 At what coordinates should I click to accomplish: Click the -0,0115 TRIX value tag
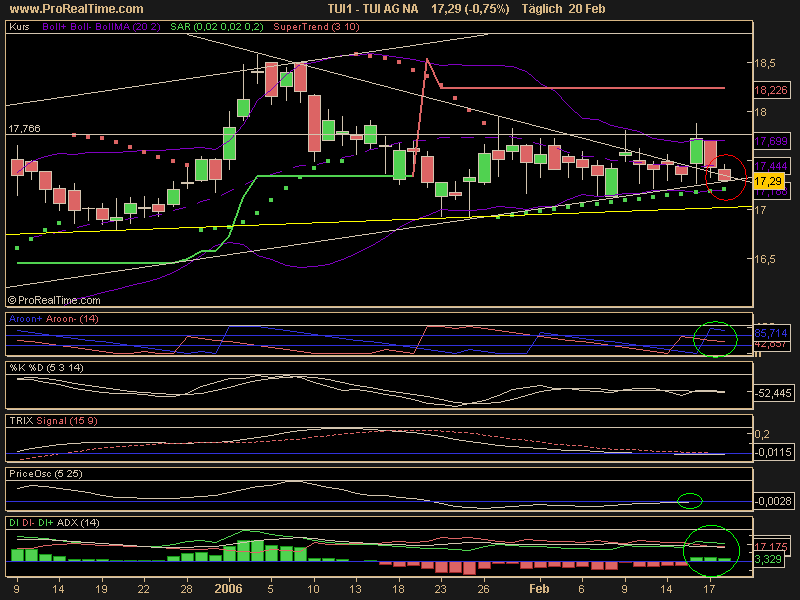773,452
